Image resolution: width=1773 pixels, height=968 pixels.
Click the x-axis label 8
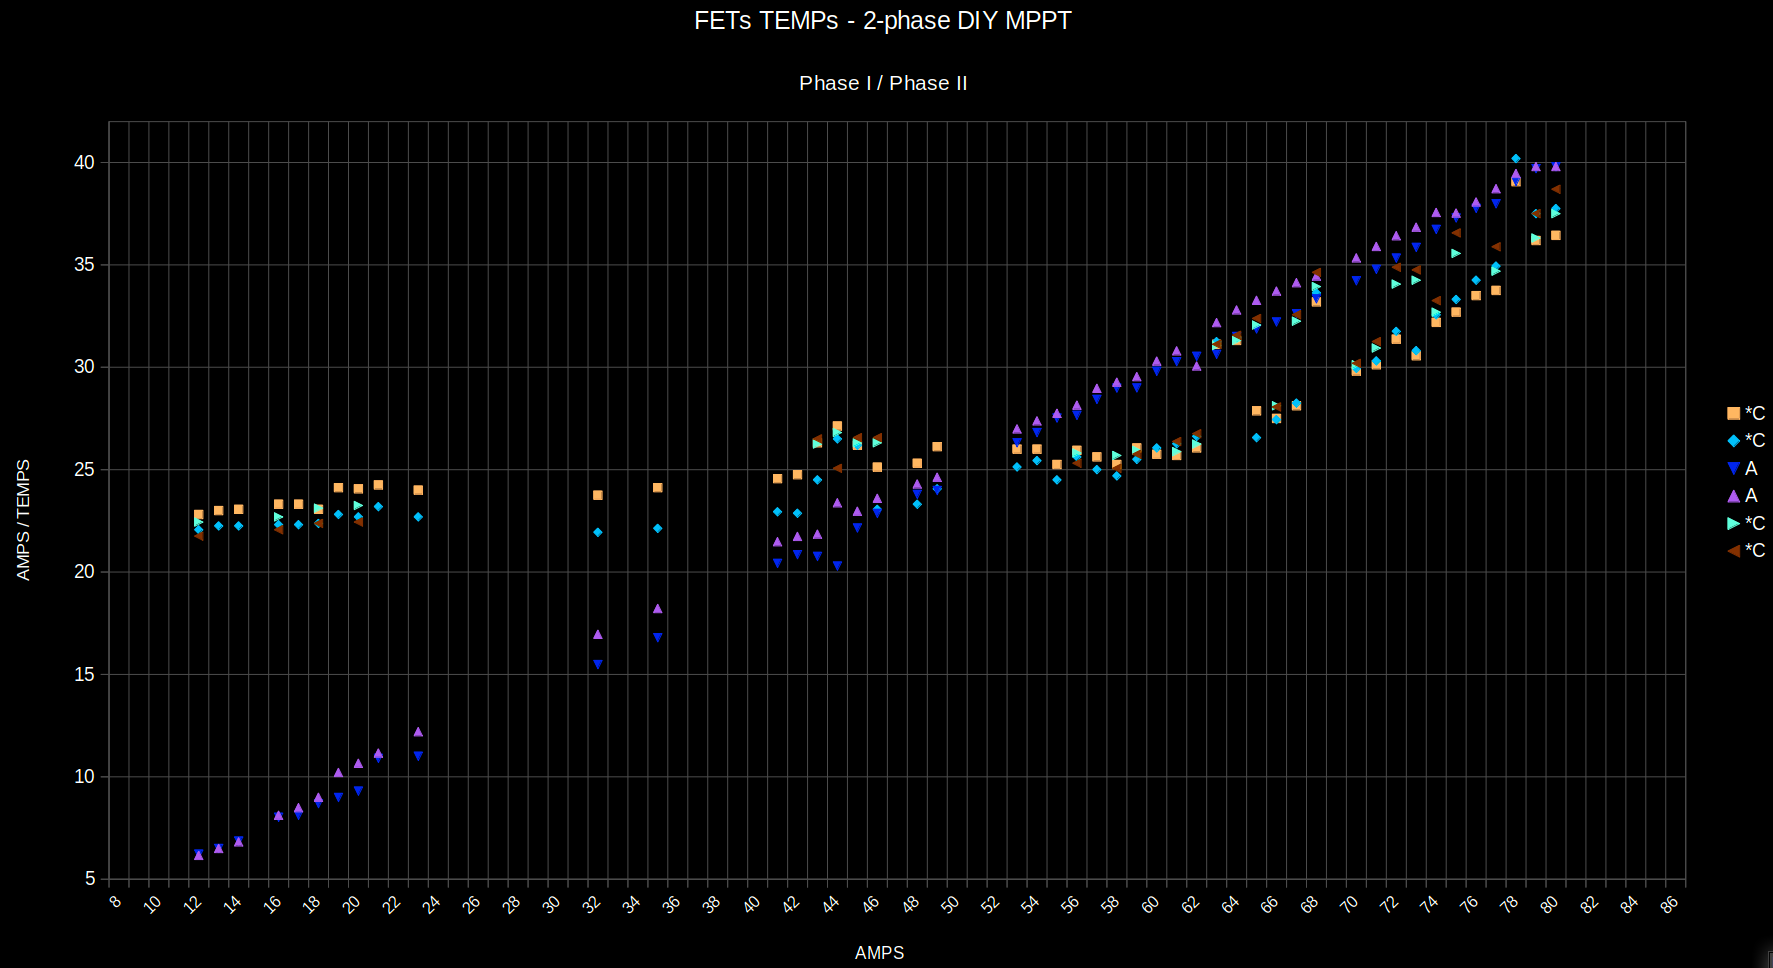(116, 902)
